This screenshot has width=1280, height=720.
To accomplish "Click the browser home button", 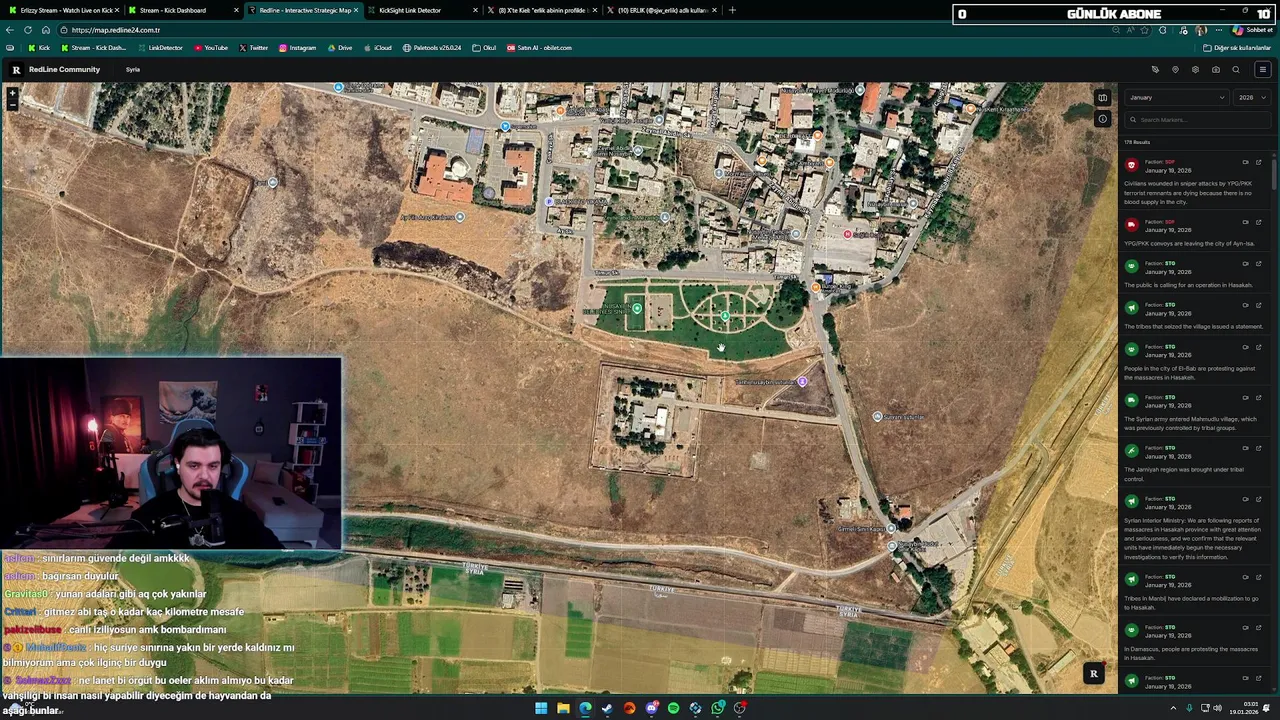I will (x=45, y=30).
